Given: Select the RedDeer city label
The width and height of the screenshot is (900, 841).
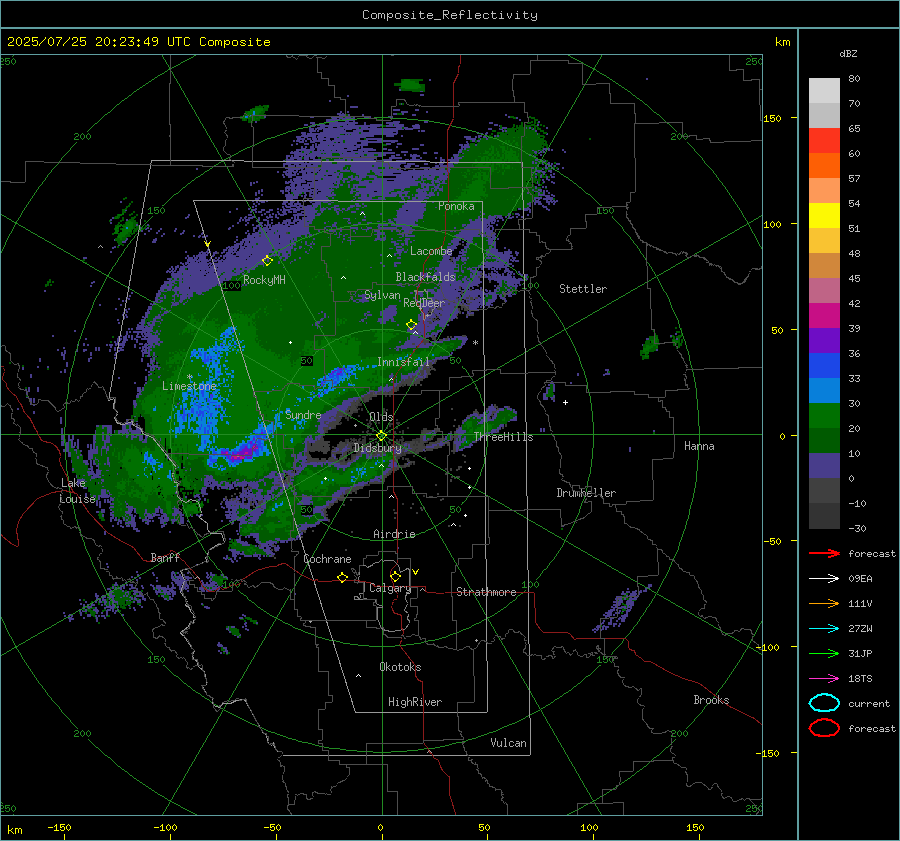Looking at the screenshot, I should 424,303.
